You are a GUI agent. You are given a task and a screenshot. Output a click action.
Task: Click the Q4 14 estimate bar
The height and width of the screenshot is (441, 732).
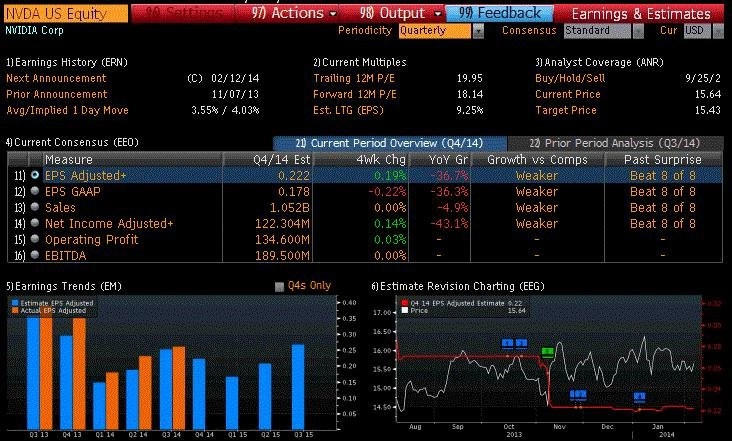[199, 394]
